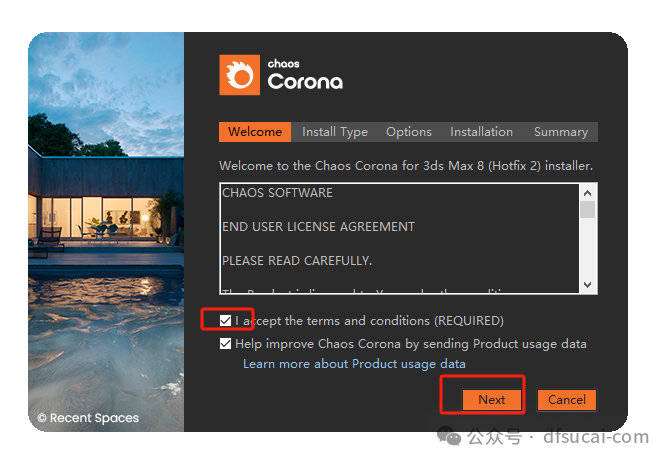Open the Options tab
Screen dimensions: 671x463
pyautogui.click(x=409, y=132)
